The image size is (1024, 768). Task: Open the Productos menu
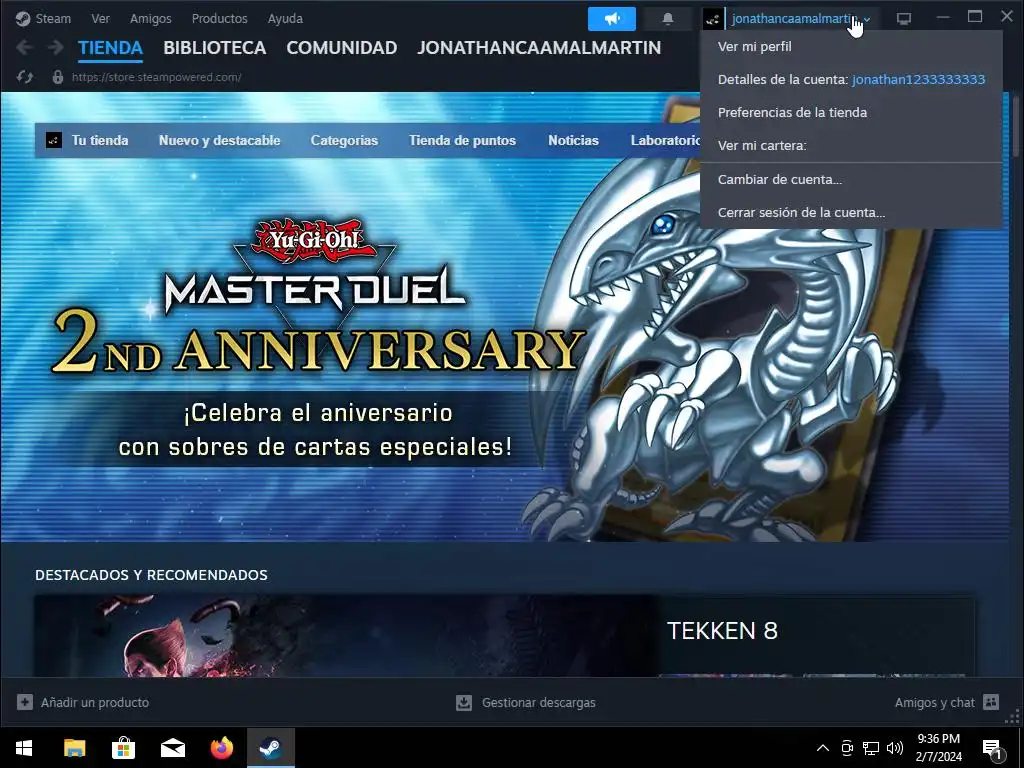(x=219, y=18)
